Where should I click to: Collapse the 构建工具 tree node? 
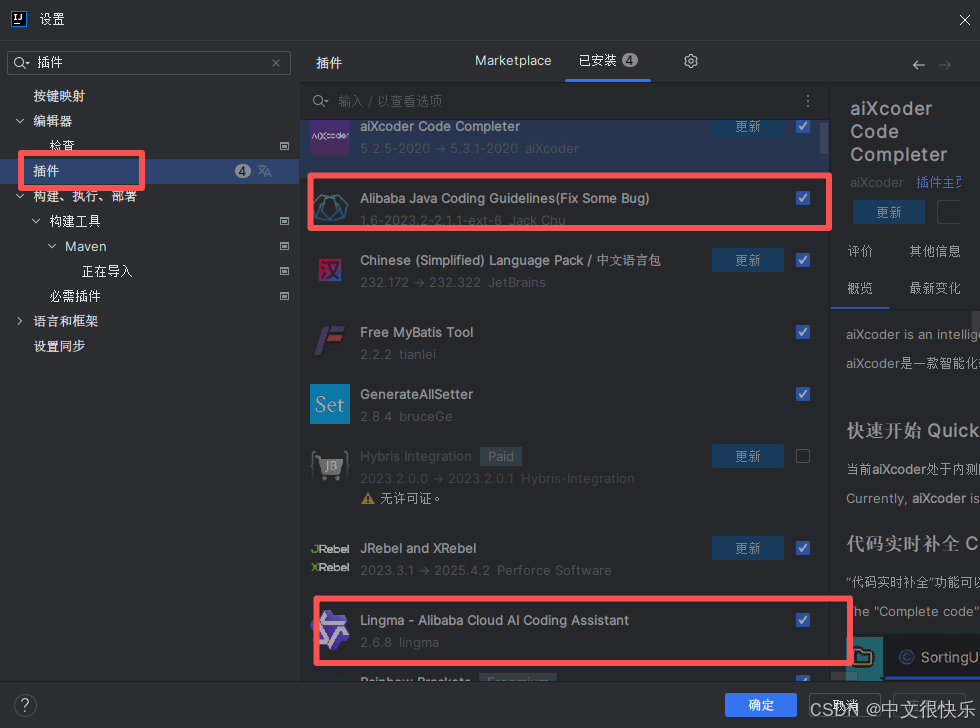pyautogui.click(x=36, y=221)
